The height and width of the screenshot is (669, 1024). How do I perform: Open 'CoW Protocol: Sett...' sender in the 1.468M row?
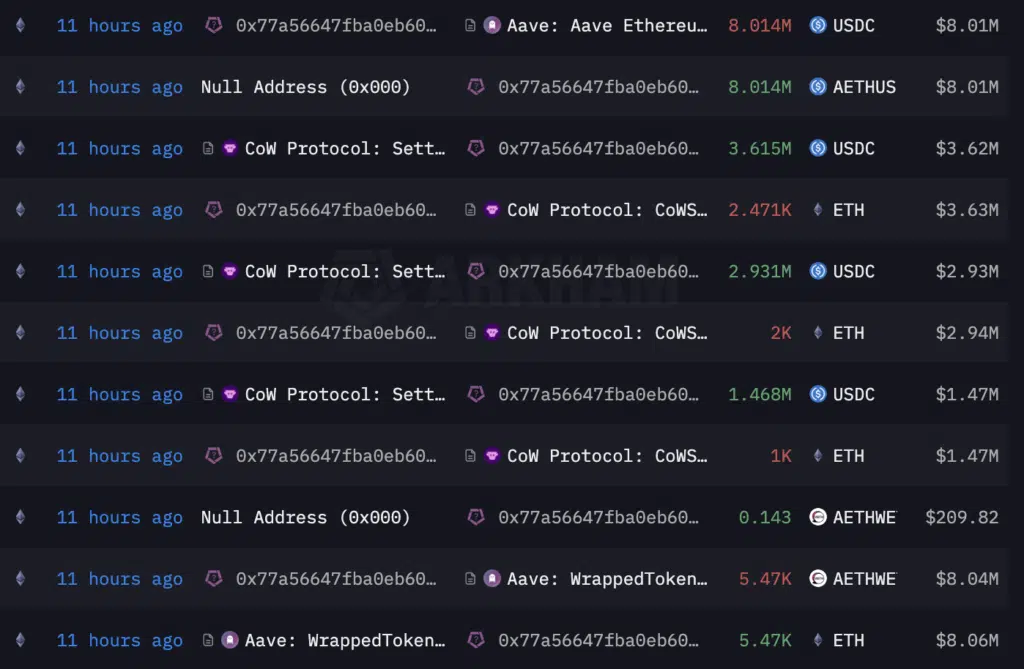point(345,395)
